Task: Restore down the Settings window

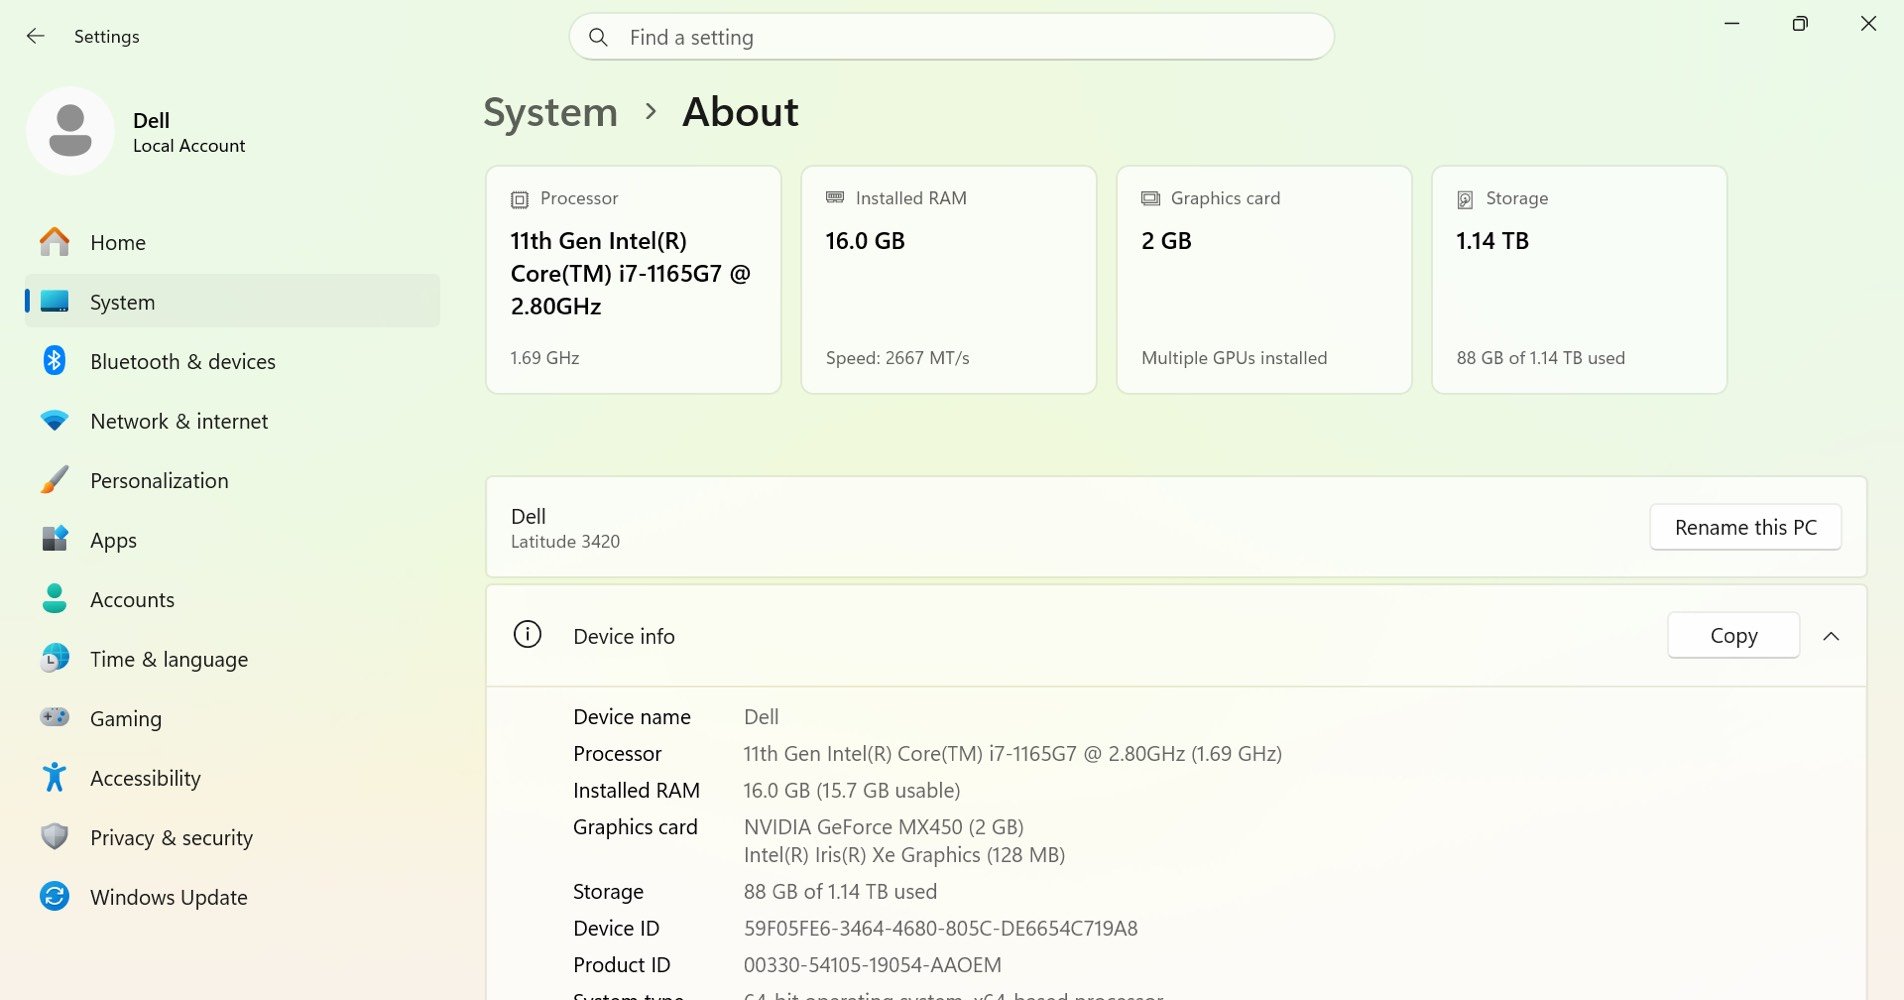Action: [x=1799, y=23]
